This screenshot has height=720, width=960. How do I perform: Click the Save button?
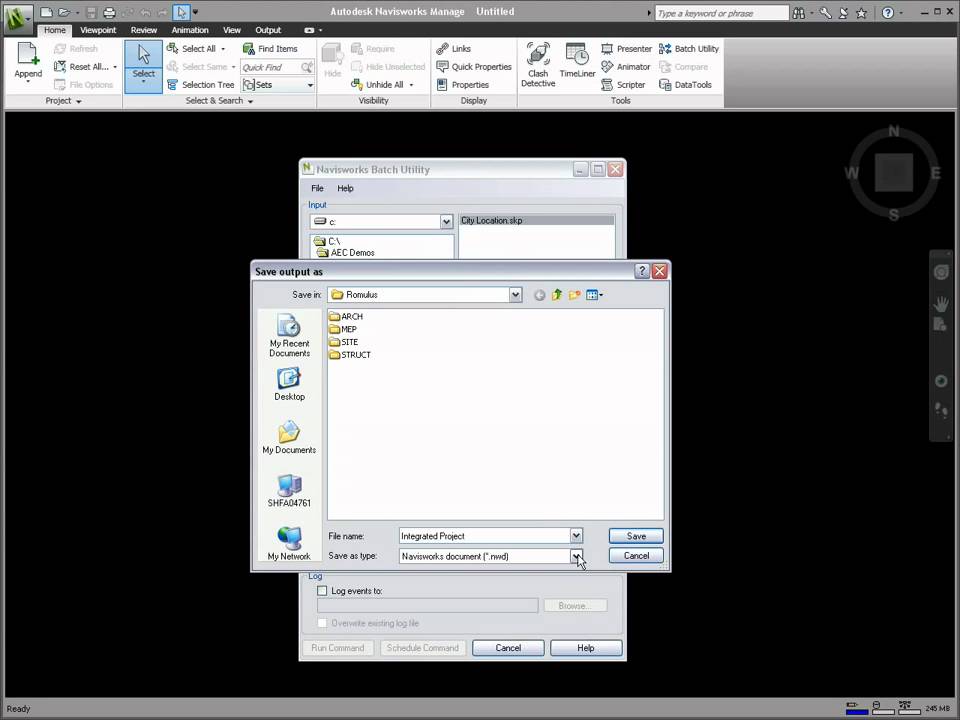click(x=636, y=536)
